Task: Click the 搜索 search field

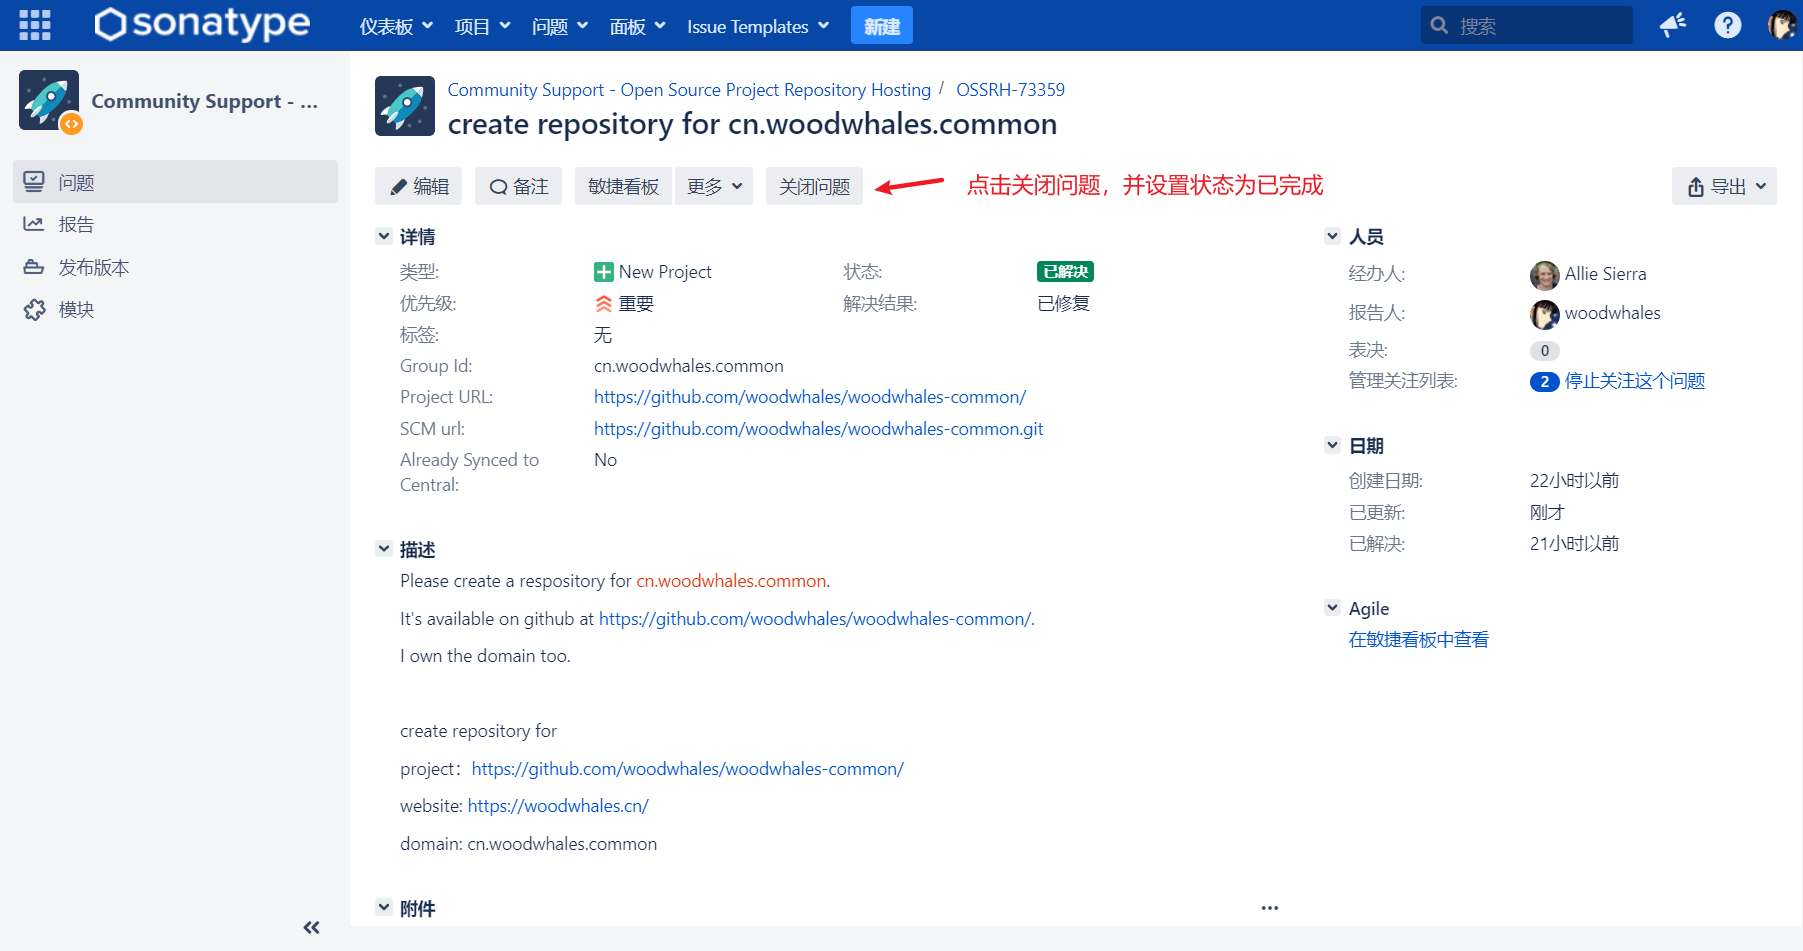Action: 1527,25
